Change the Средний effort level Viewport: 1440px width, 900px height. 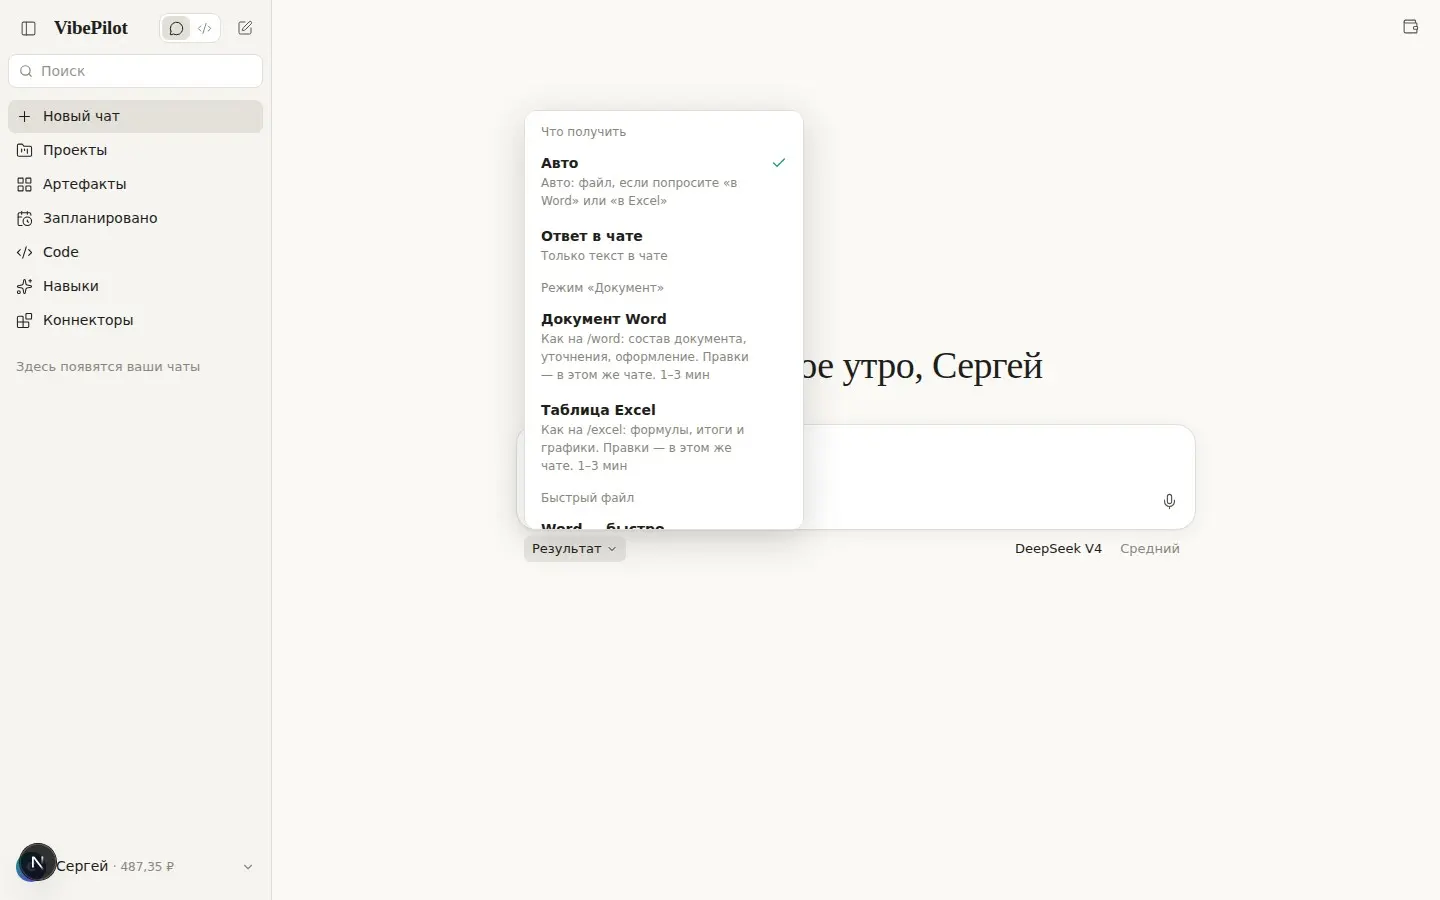coord(1150,548)
